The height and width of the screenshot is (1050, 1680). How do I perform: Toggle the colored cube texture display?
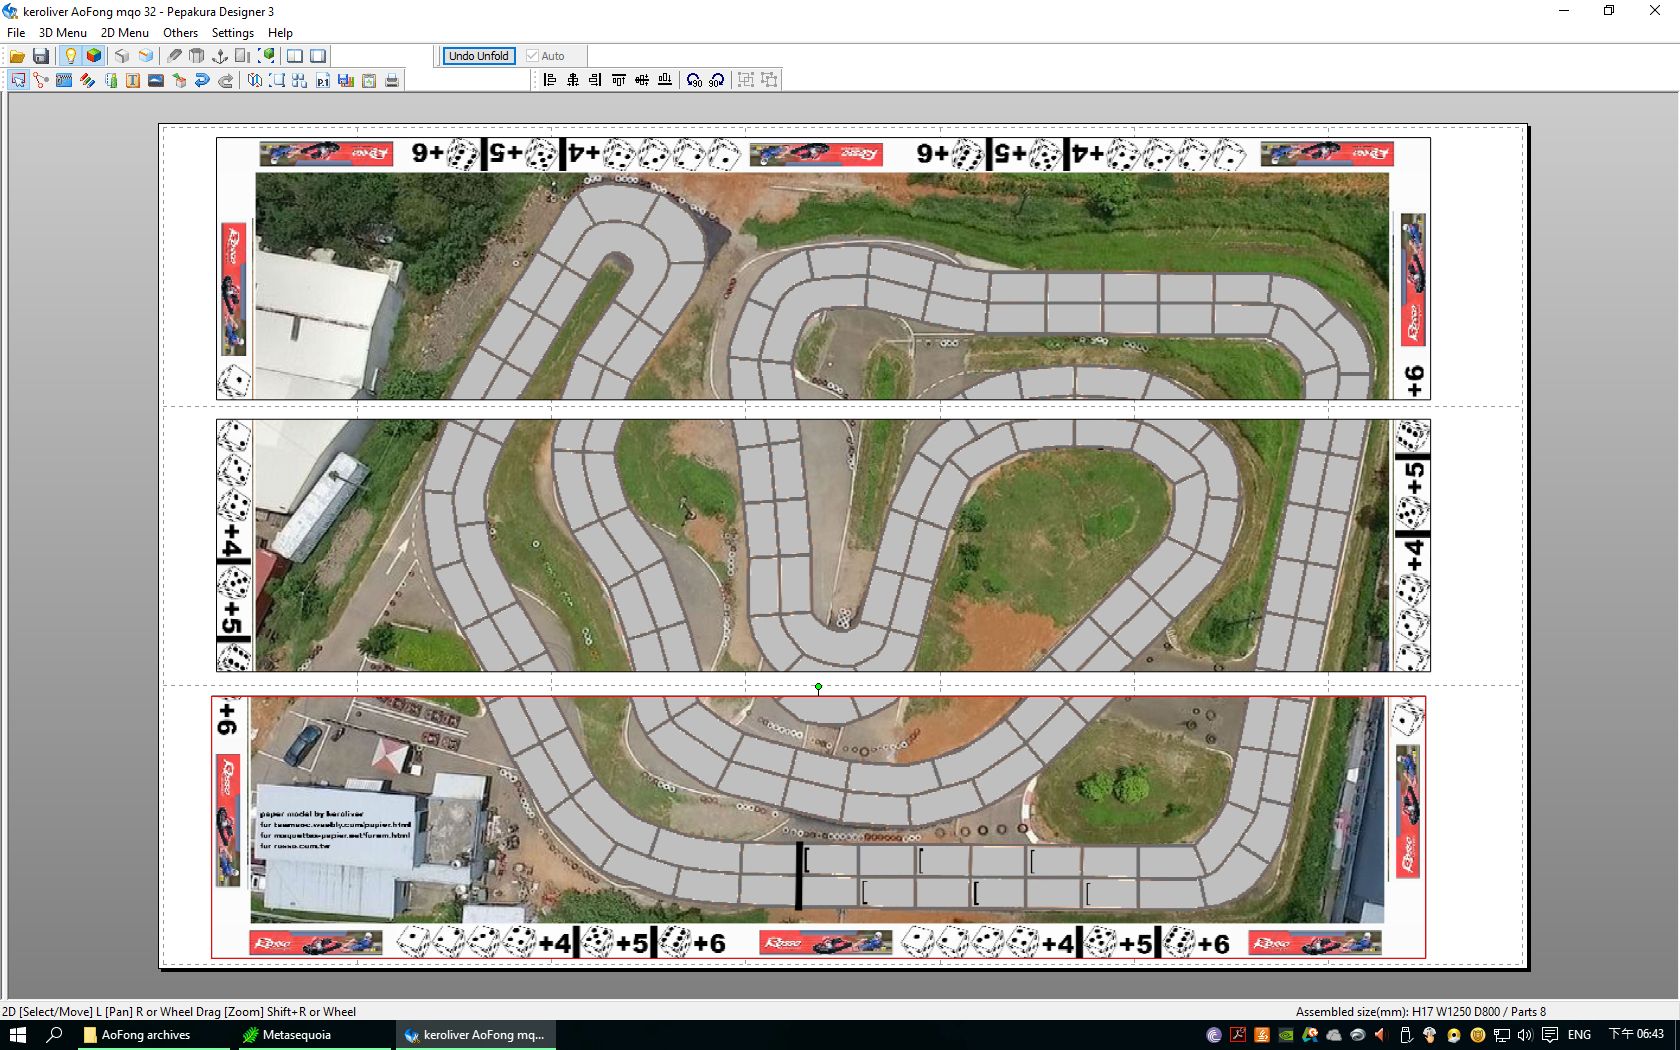[94, 56]
